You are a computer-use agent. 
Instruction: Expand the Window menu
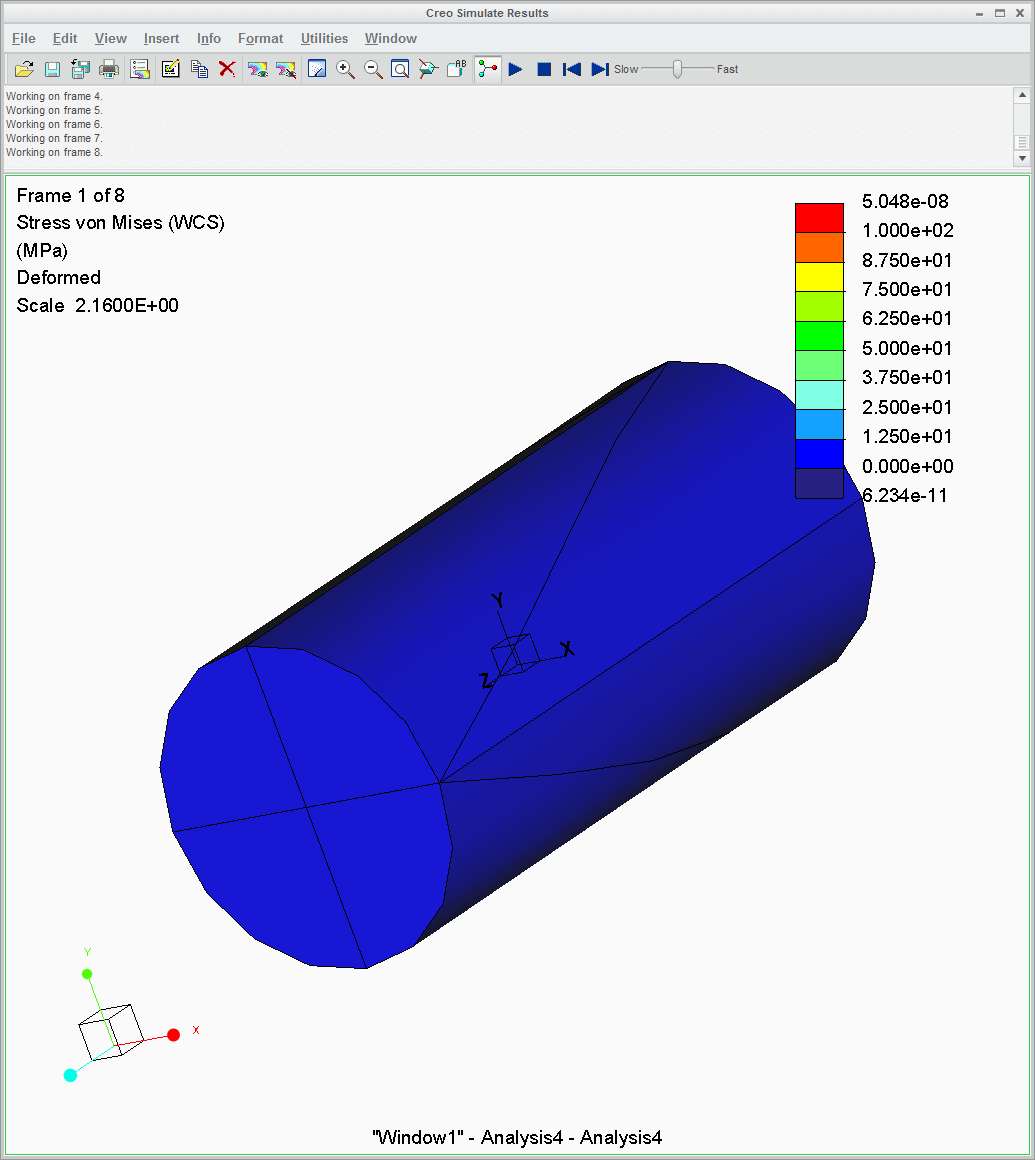(390, 38)
